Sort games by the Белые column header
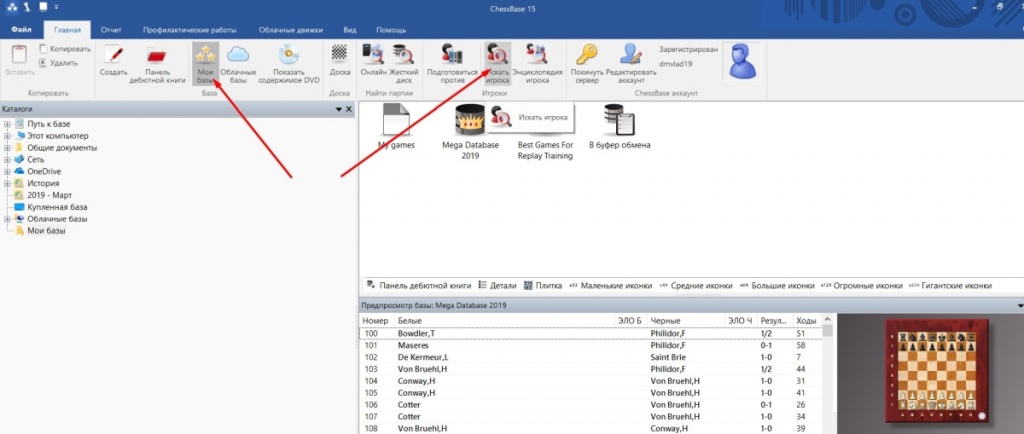The image size is (1024, 434). [x=504, y=321]
